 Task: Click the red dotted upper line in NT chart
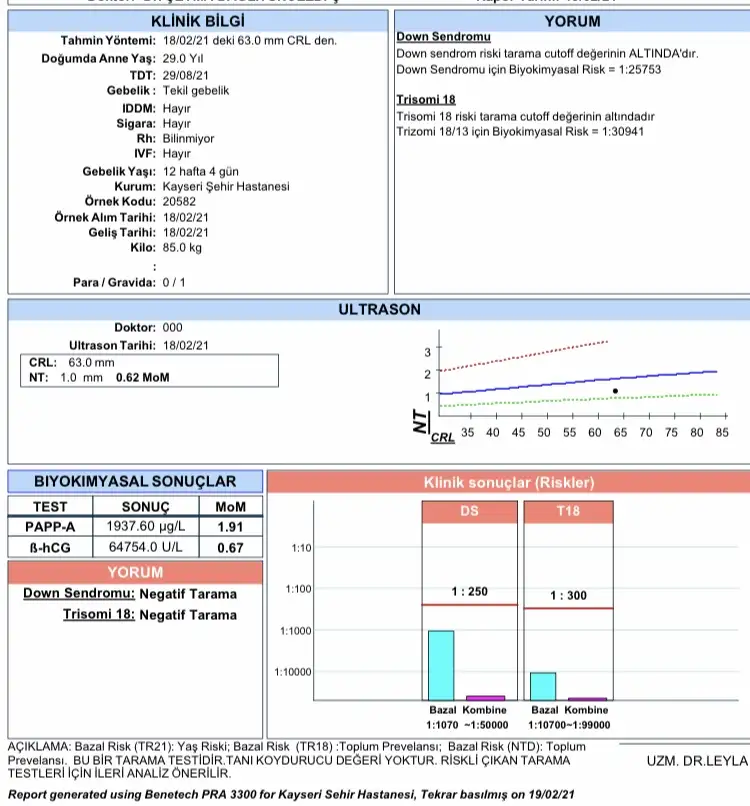pyautogui.click(x=524, y=356)
